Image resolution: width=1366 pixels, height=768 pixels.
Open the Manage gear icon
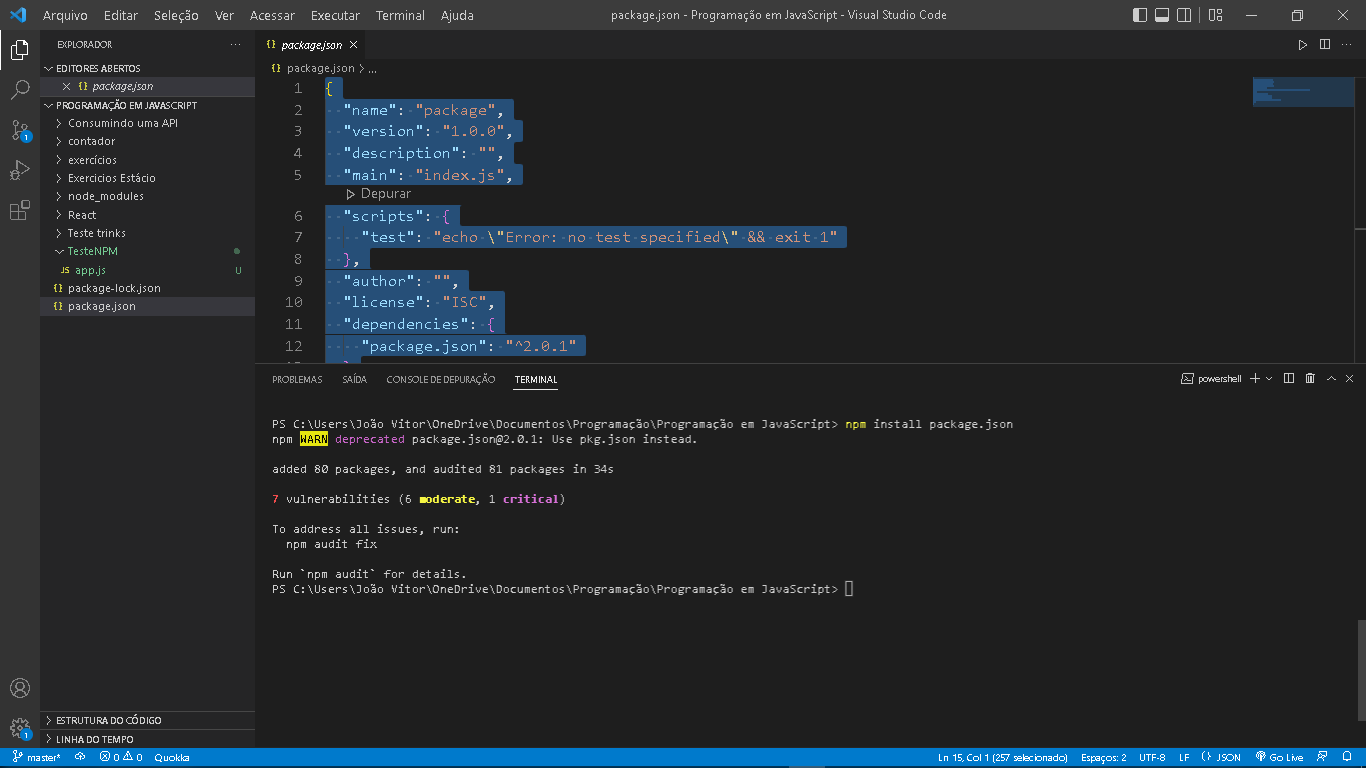click(x=20, y=728)
